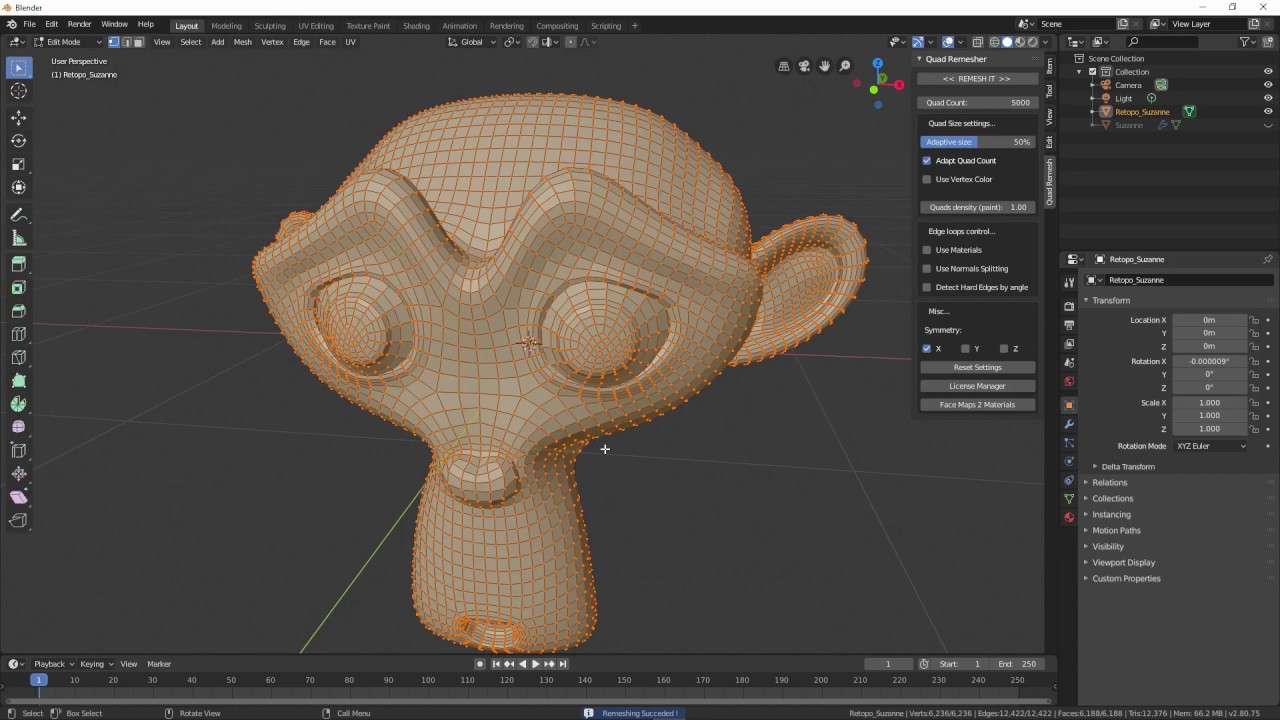Screen dimensions: 1280x720
Task: Expand the Relations panel
Action: click(1109, 483)
